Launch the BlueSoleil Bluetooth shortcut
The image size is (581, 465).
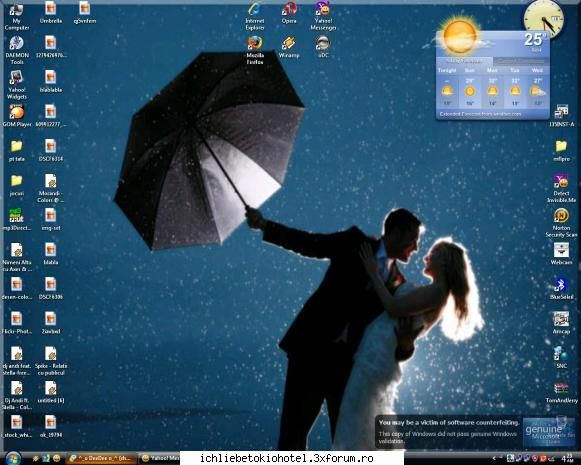point(561,289)
